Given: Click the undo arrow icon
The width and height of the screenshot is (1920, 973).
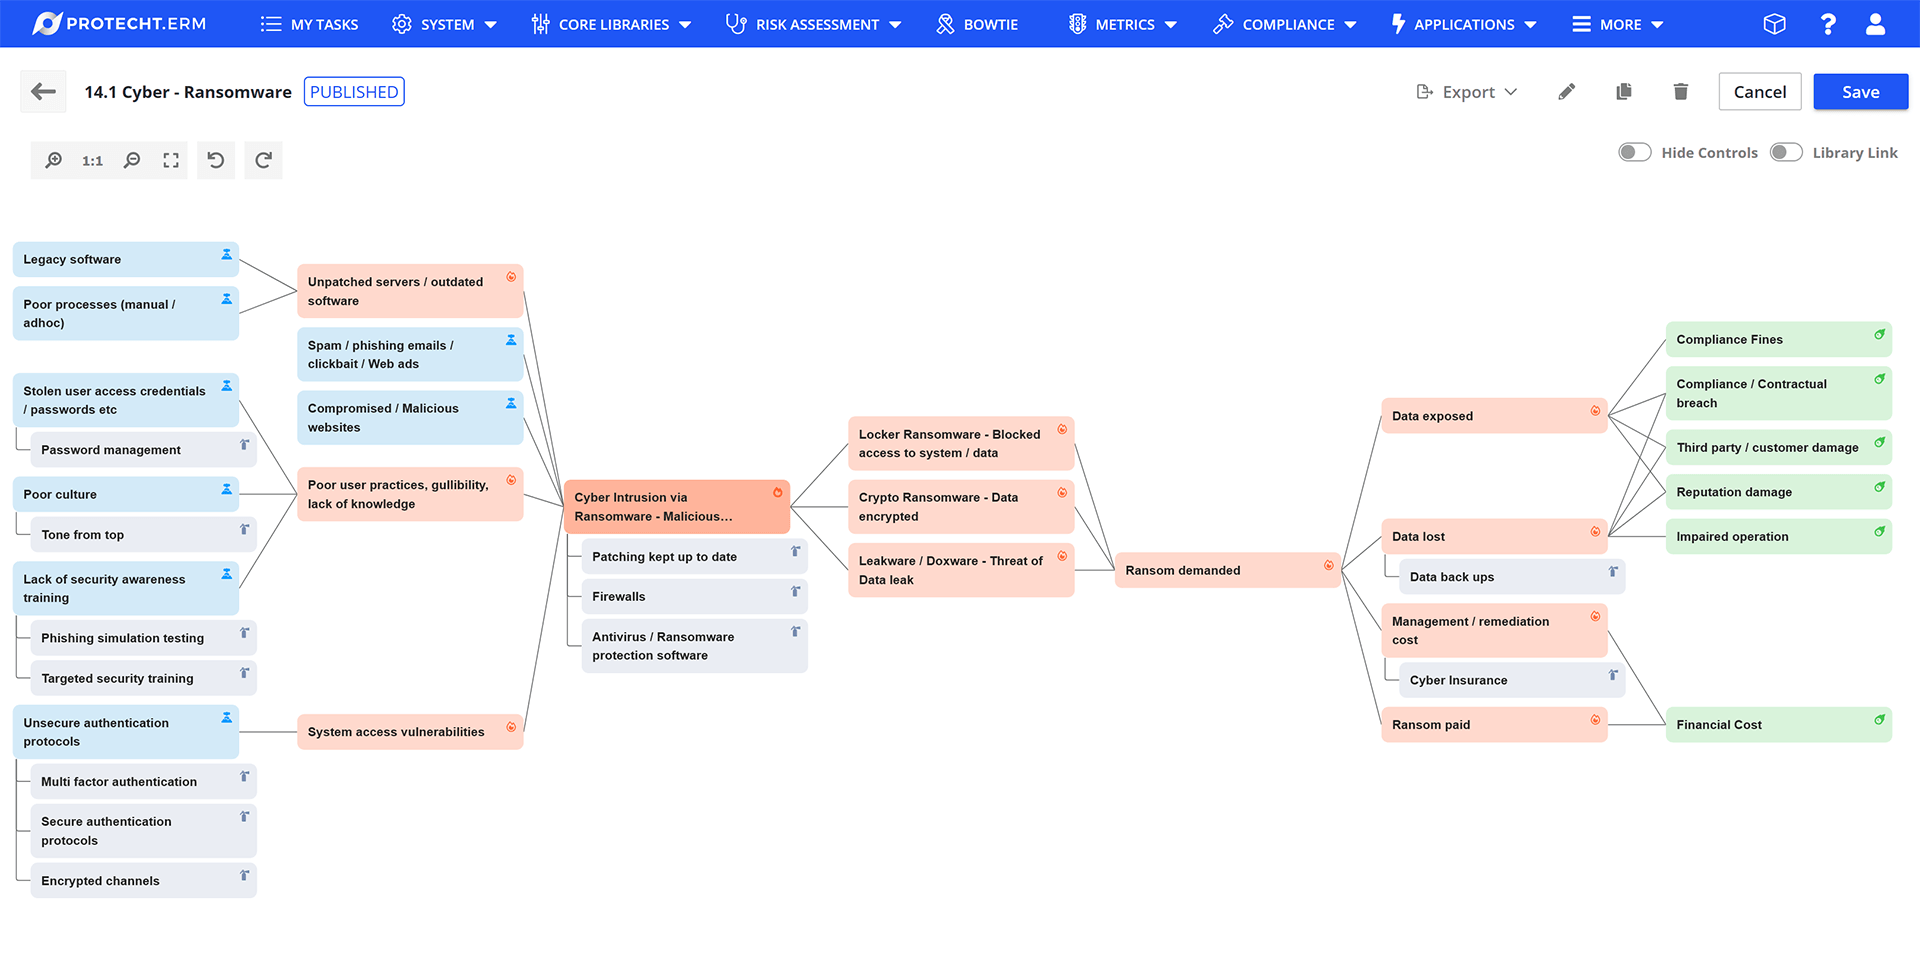Looking at the screenshot, I should 216,160.
